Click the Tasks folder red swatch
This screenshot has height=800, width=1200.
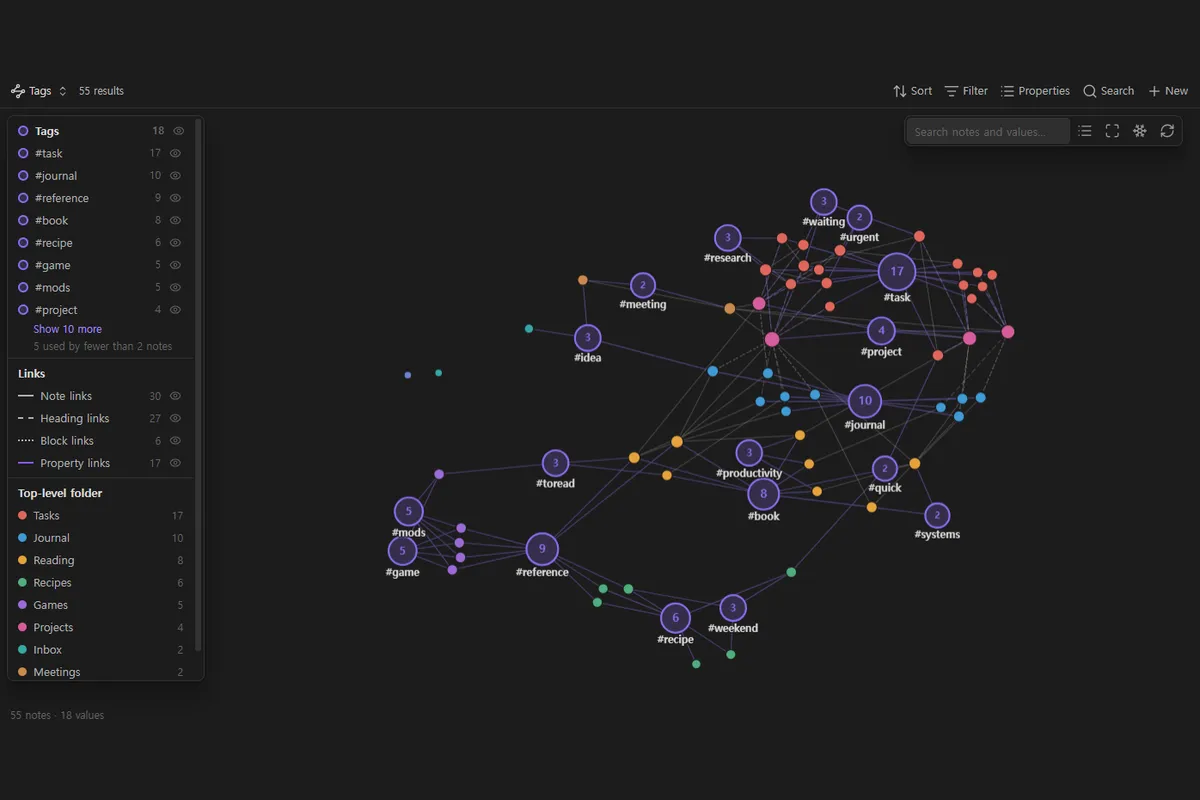tap(23, 516)
